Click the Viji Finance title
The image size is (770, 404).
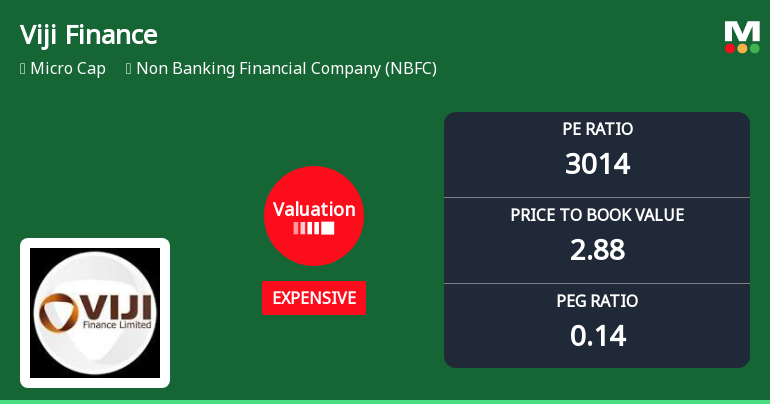coord(88,35)
